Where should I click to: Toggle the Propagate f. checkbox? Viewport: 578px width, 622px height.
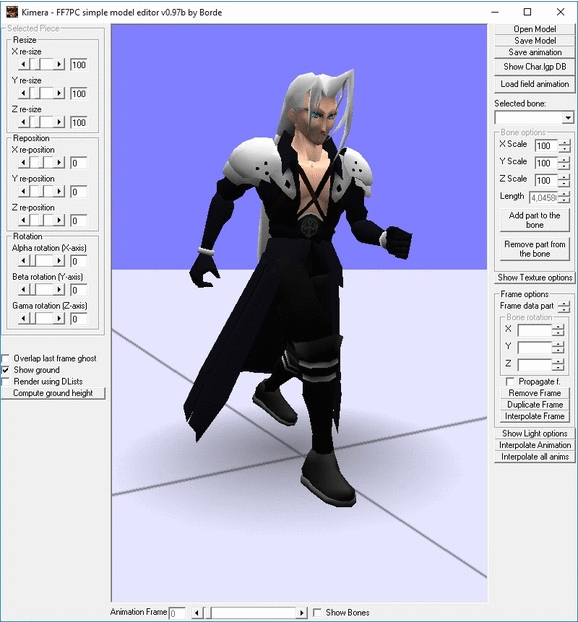tap(510, 382)
